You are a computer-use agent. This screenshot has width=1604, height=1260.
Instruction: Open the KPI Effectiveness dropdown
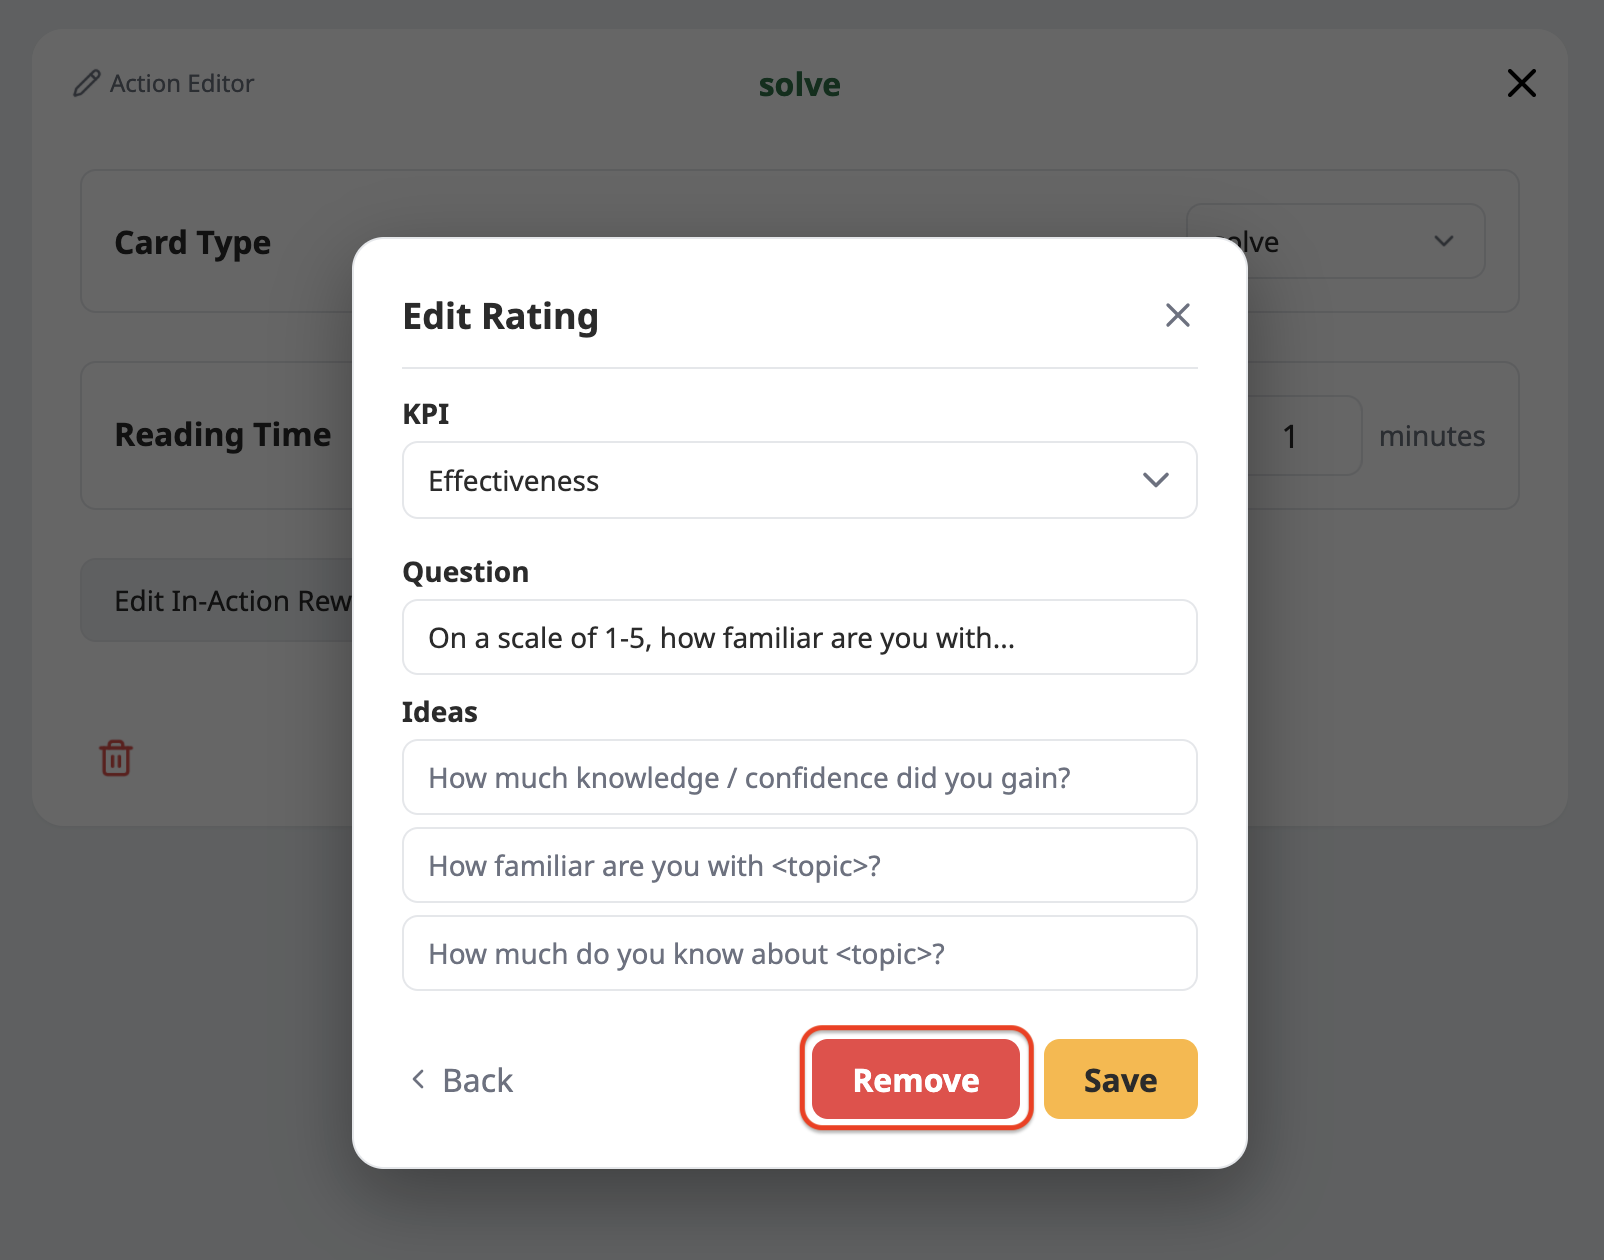(799, 480)
